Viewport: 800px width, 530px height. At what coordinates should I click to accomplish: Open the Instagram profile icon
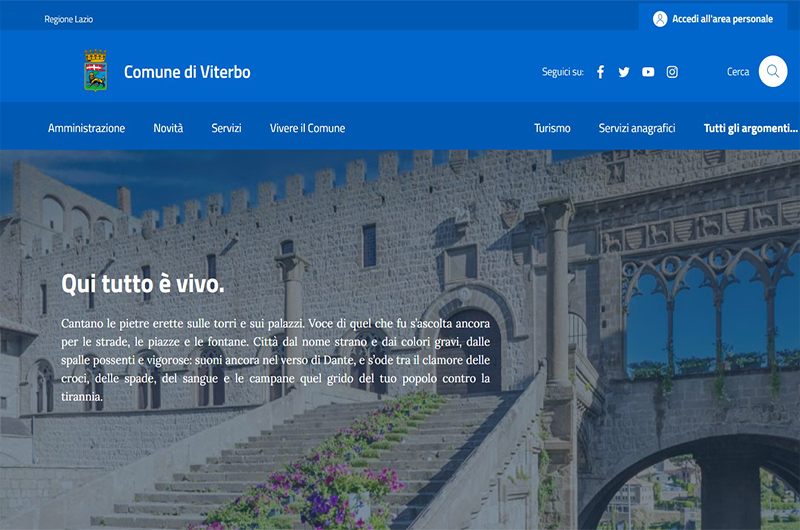672,72
